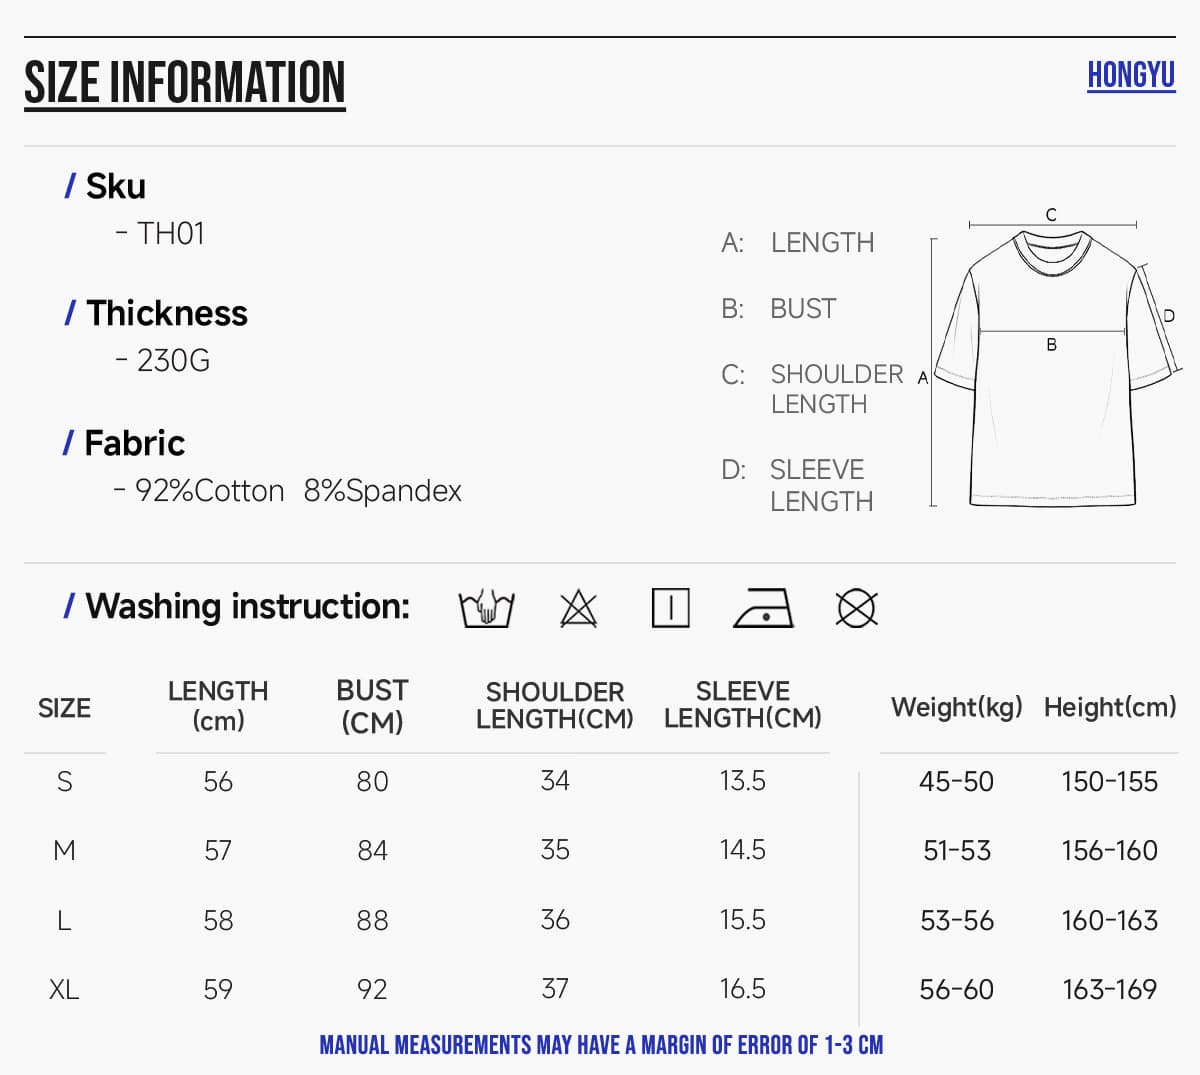The width and height of the screenshot is (1200, 1075).
Task: Click the A: LENGTH legend entry
Action: [798, 243]
